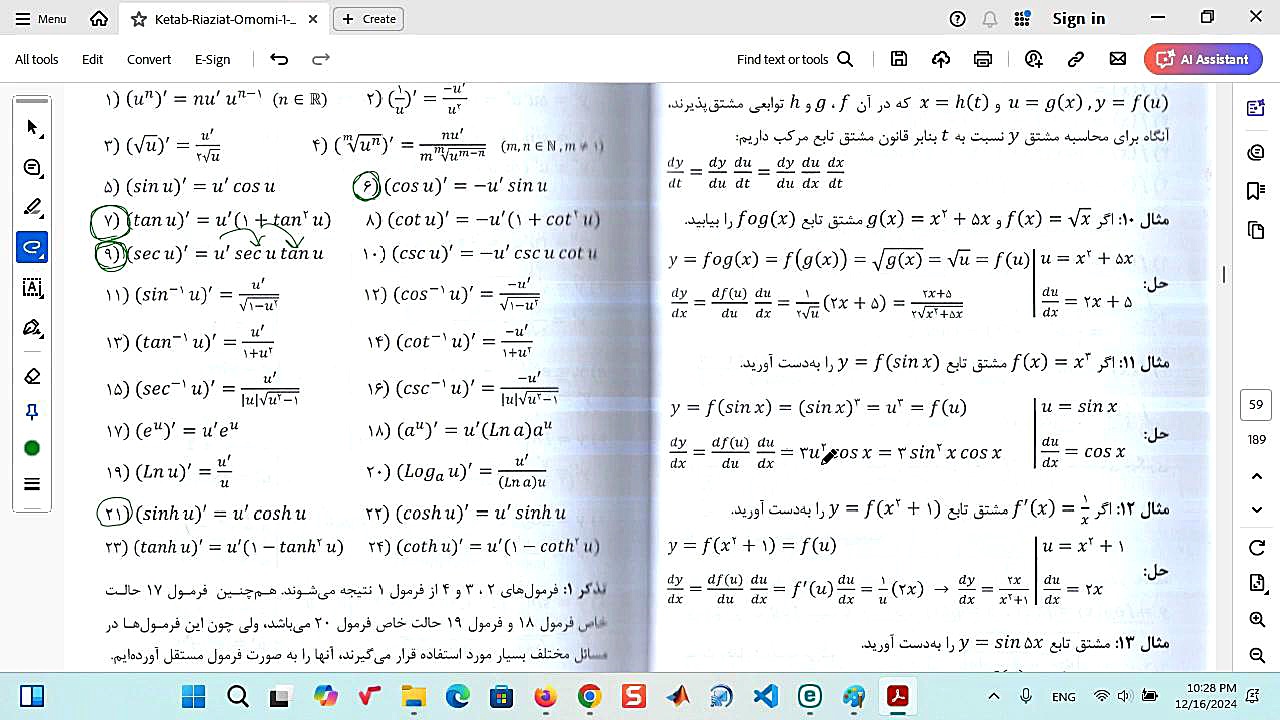
Task: Go to the next page
Action: tap(1257, 510)
